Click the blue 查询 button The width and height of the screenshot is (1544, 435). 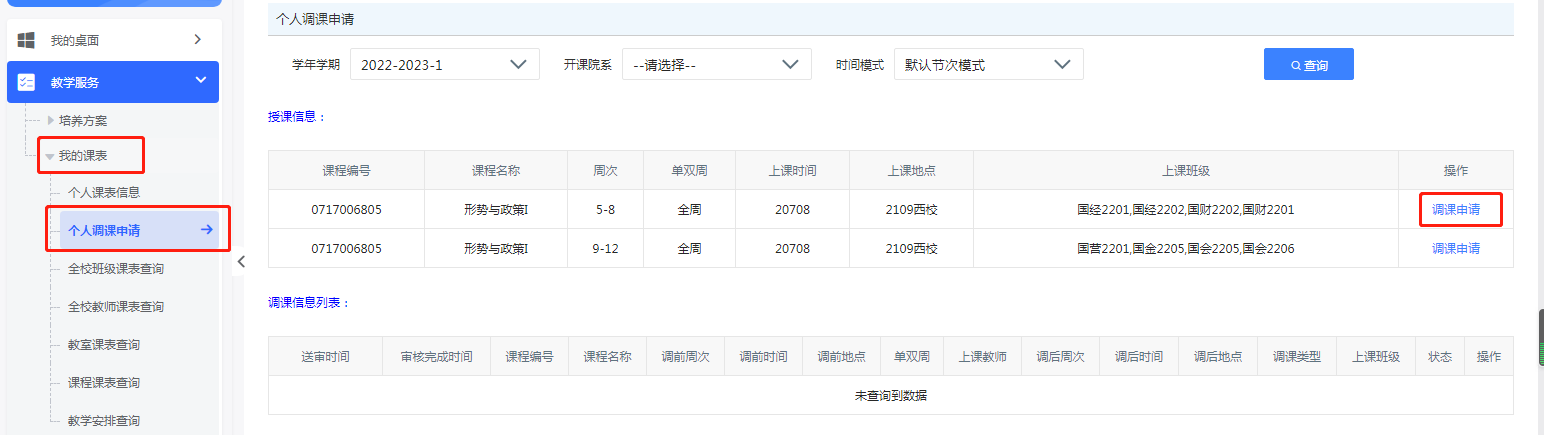coord(1308,64)
